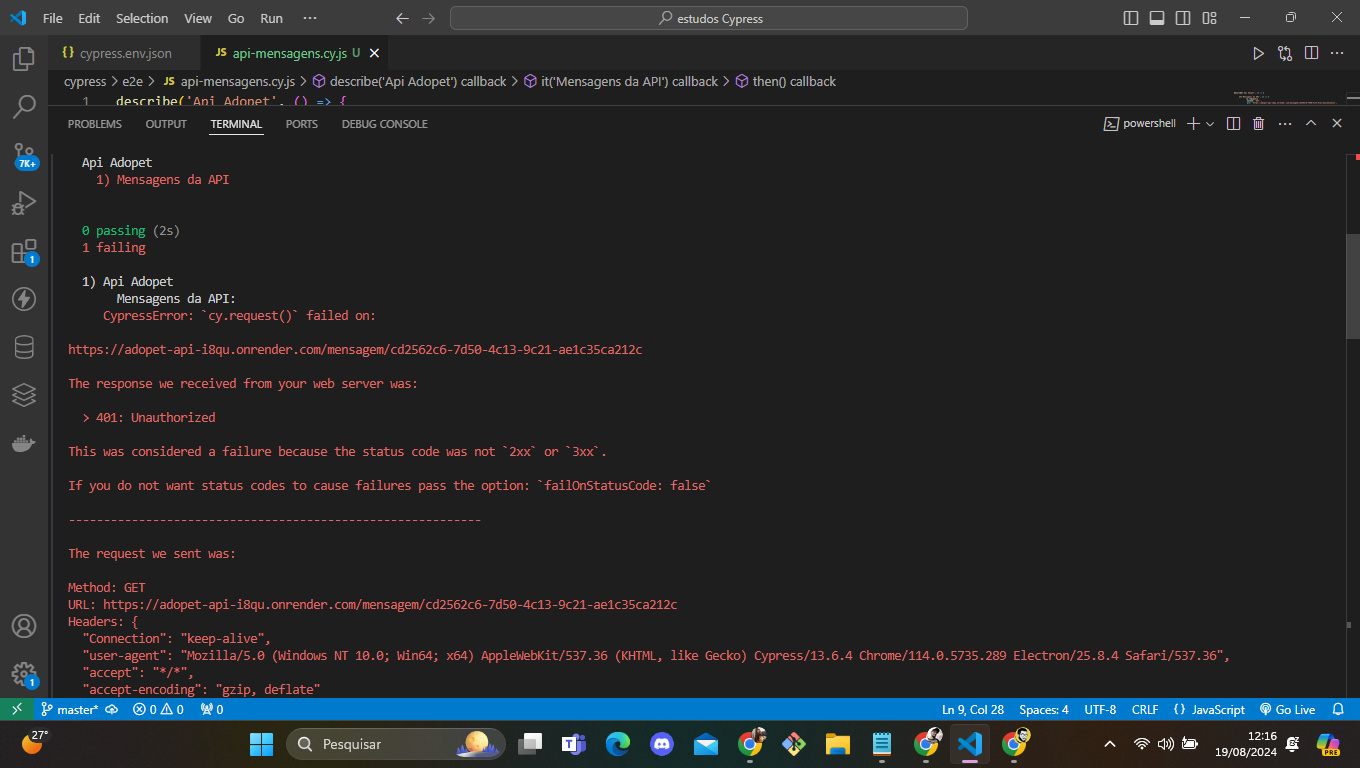
Task: Open then() callback breadcrumb
Action: tap(786, 82)
